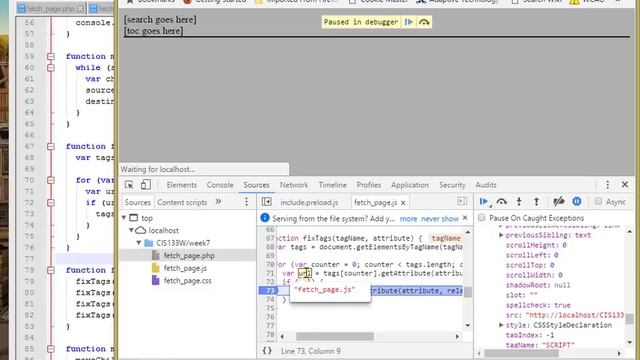
Task: Resume script from Paused in debugger overlay
Action: (409, 22)
